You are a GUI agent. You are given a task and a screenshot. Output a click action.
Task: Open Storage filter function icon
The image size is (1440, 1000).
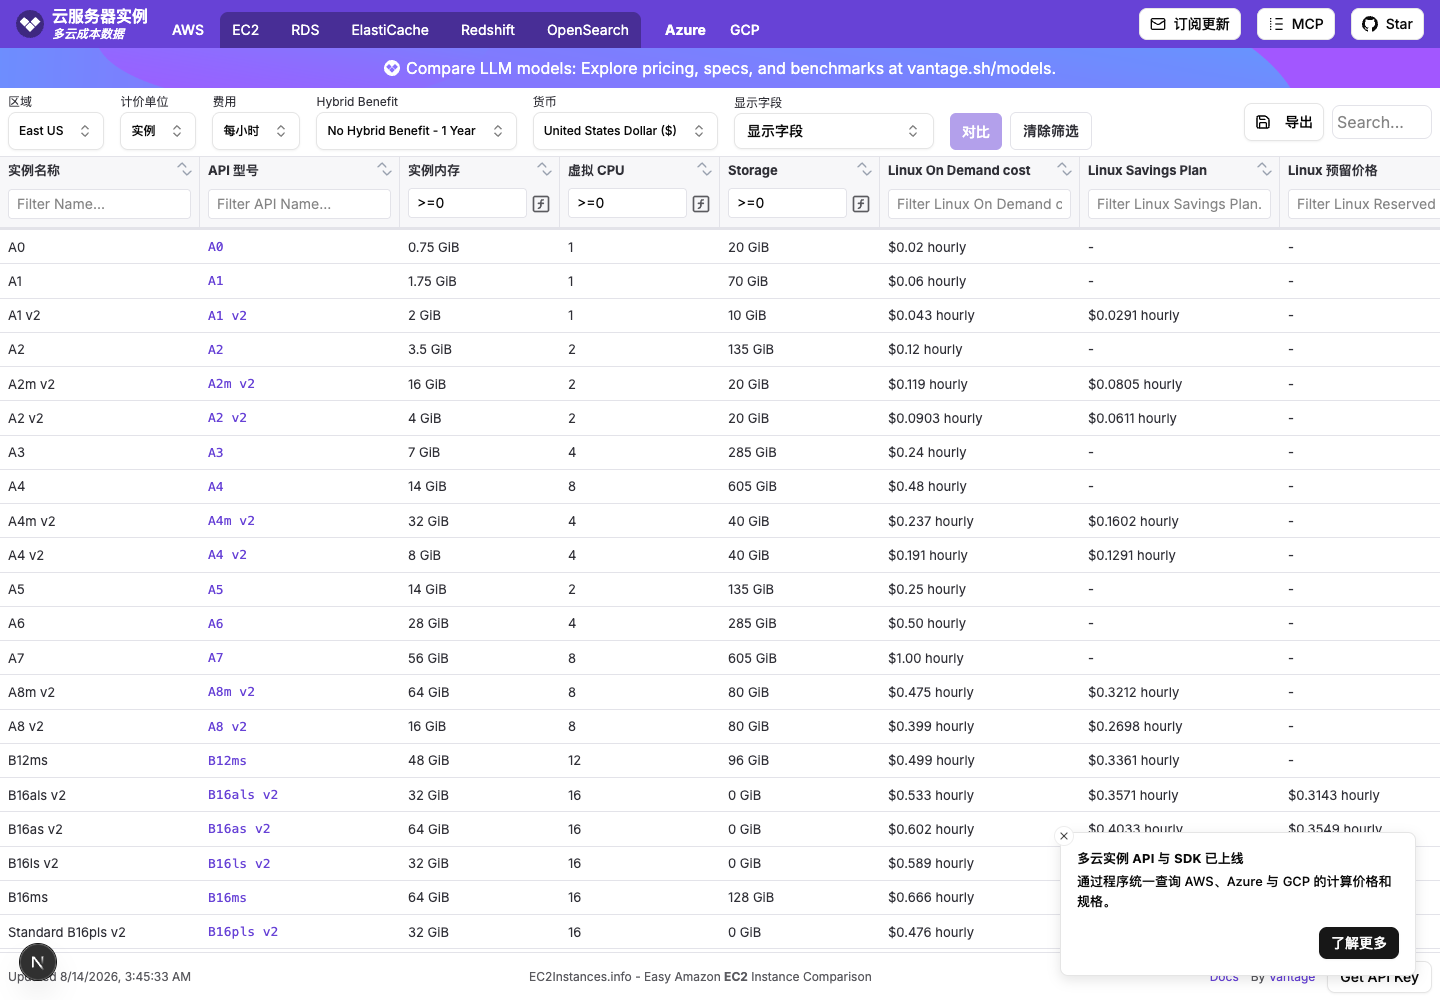tap(861, 204)
